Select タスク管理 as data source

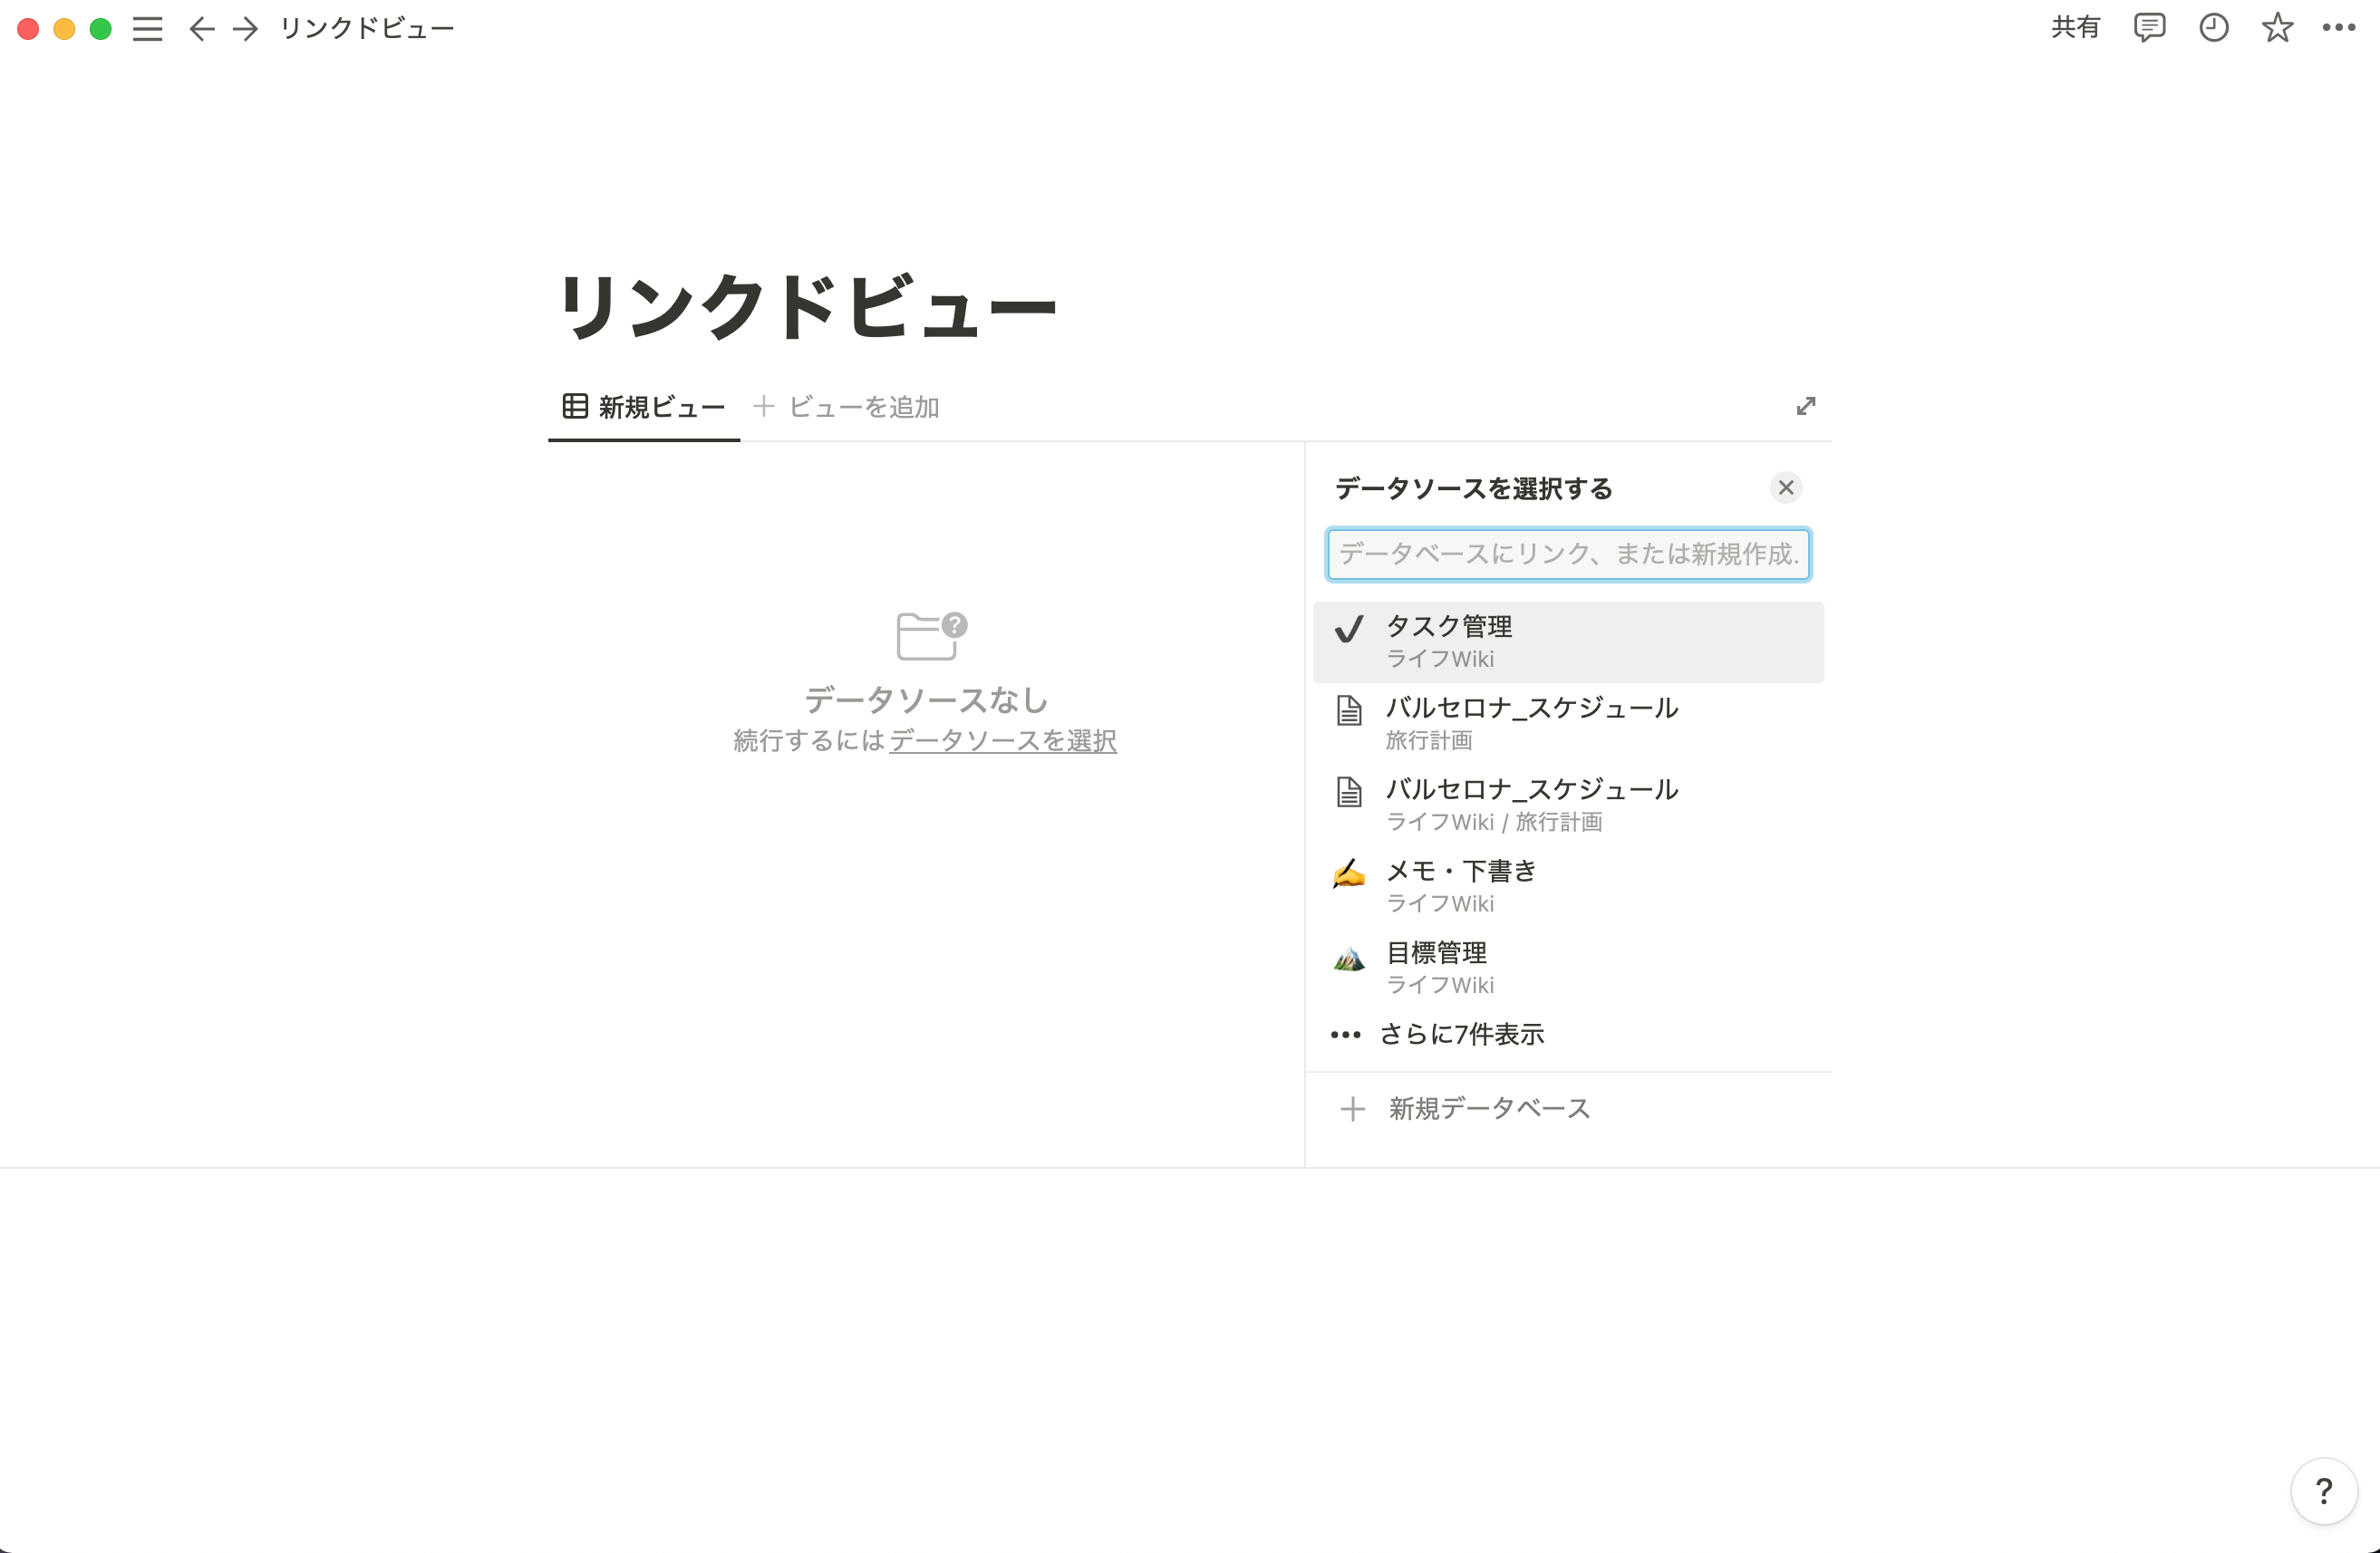1567,642
